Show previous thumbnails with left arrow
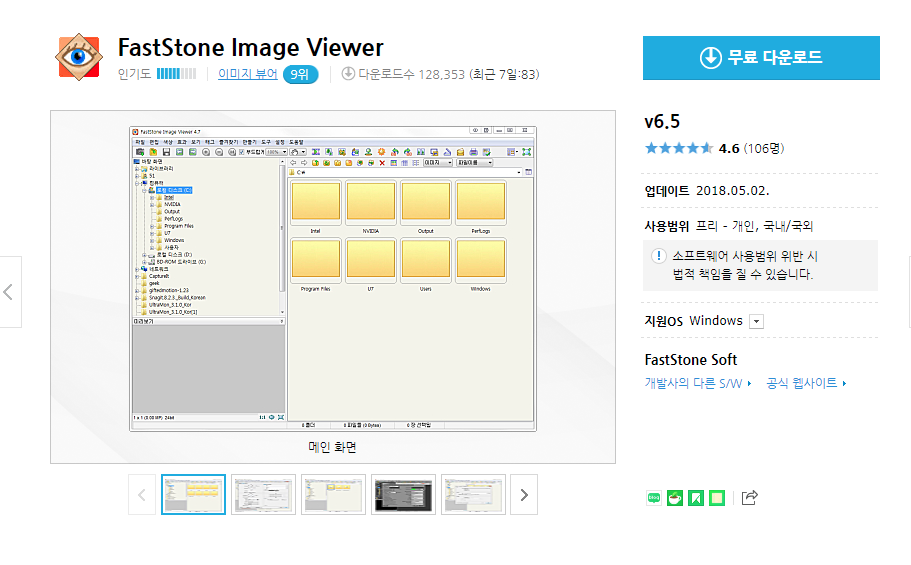The height and width of the screenshot is (565, 911). pyautogui.click(x=142, y=495)
